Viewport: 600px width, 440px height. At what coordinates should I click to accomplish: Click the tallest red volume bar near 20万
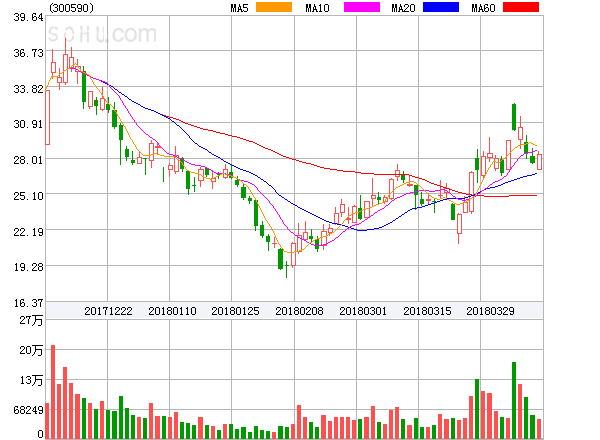(53, 392)
